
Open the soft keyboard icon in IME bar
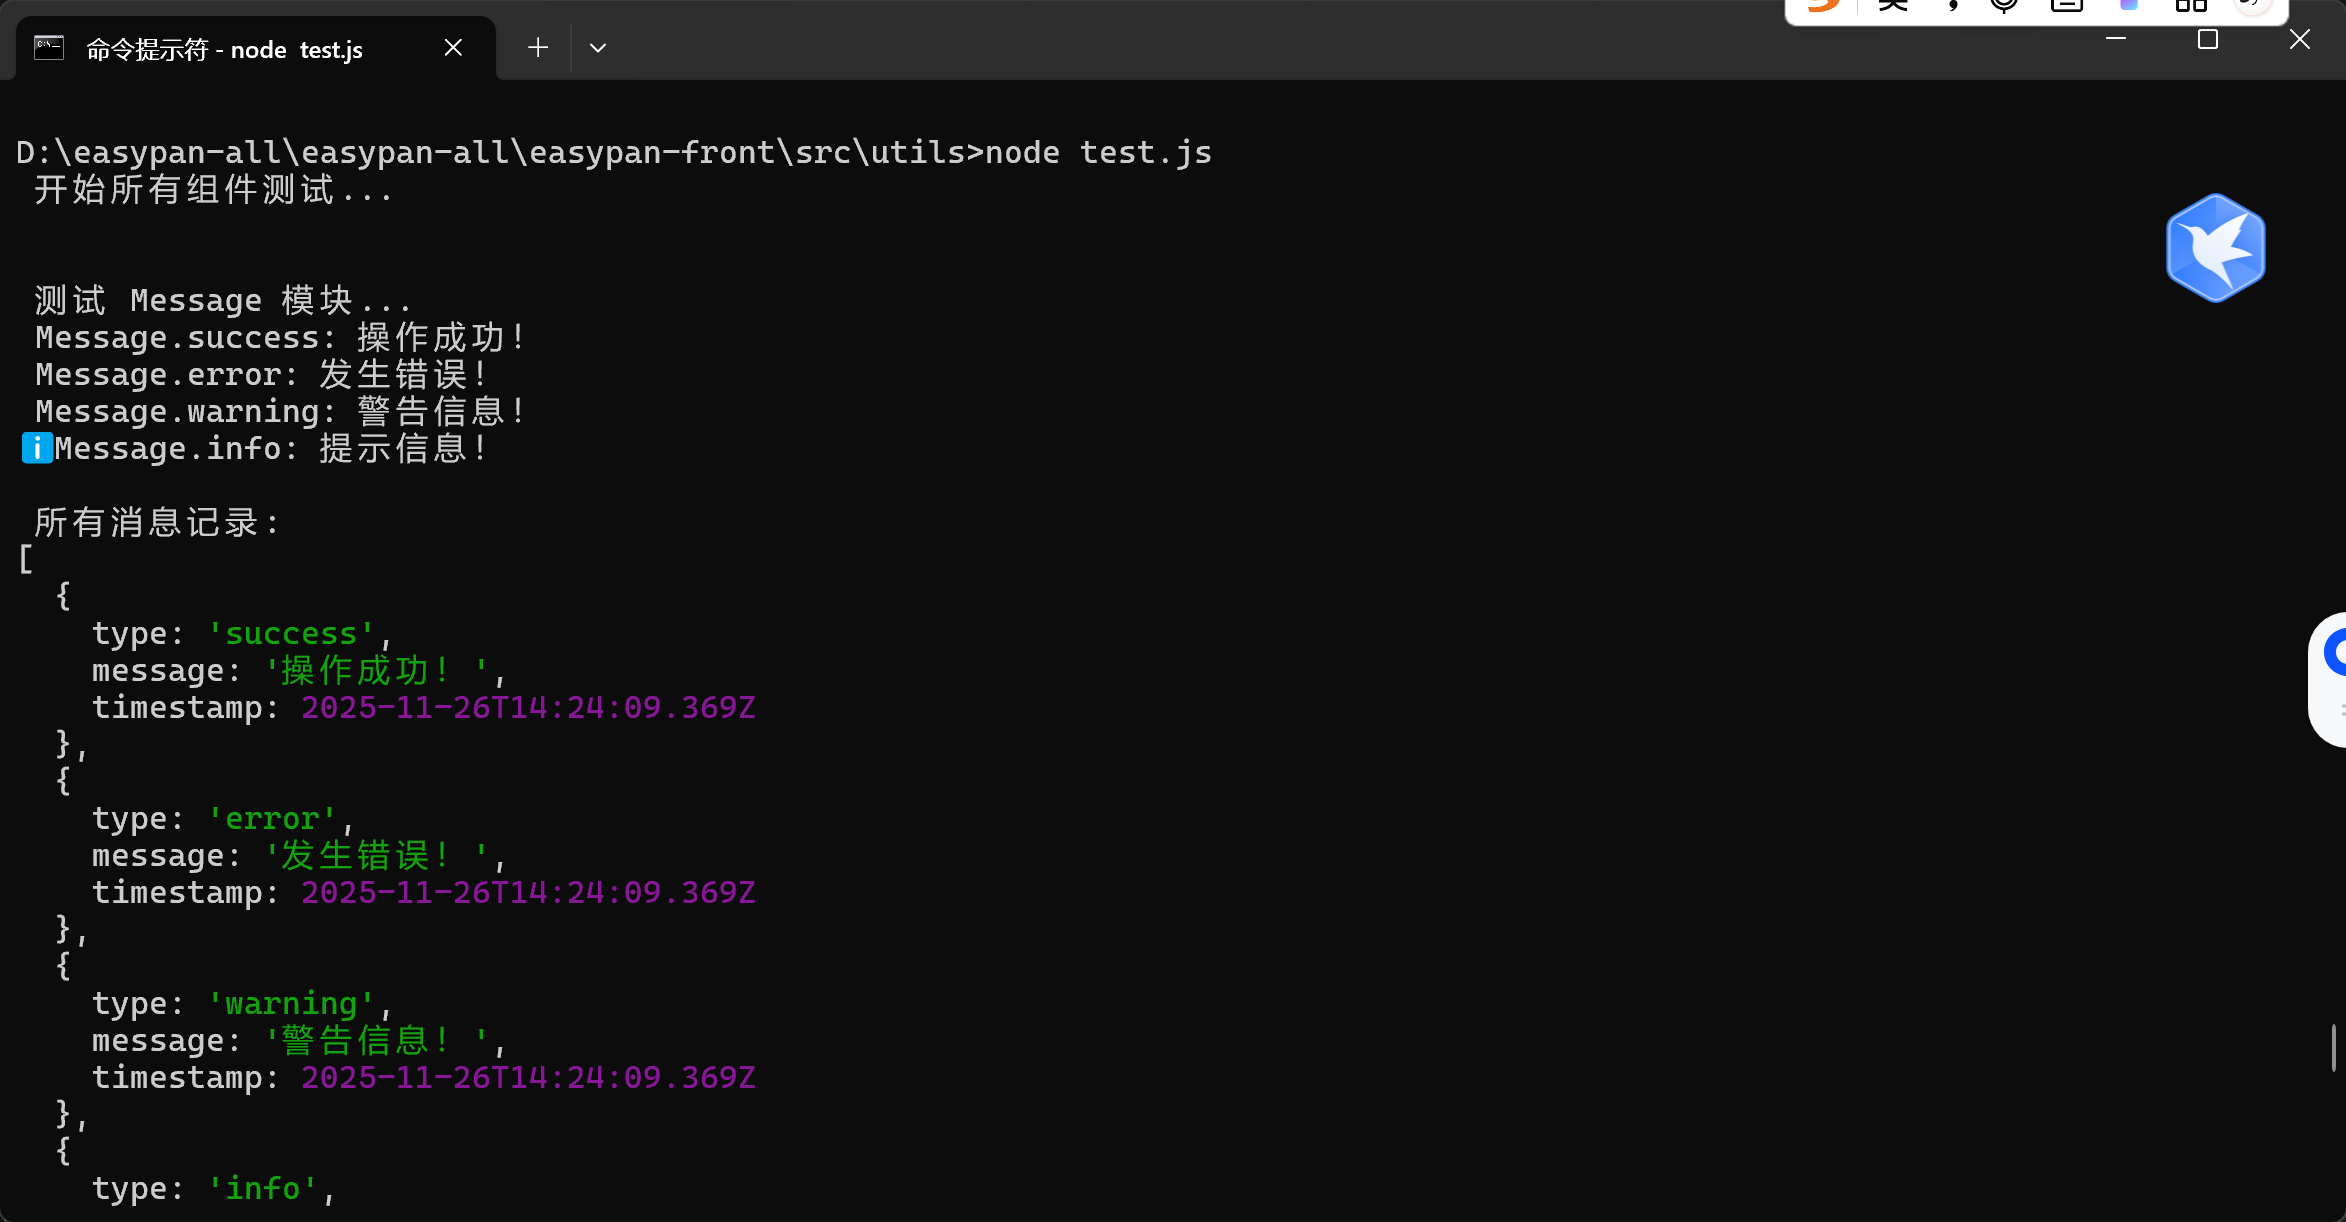[x=2066, y=6]
